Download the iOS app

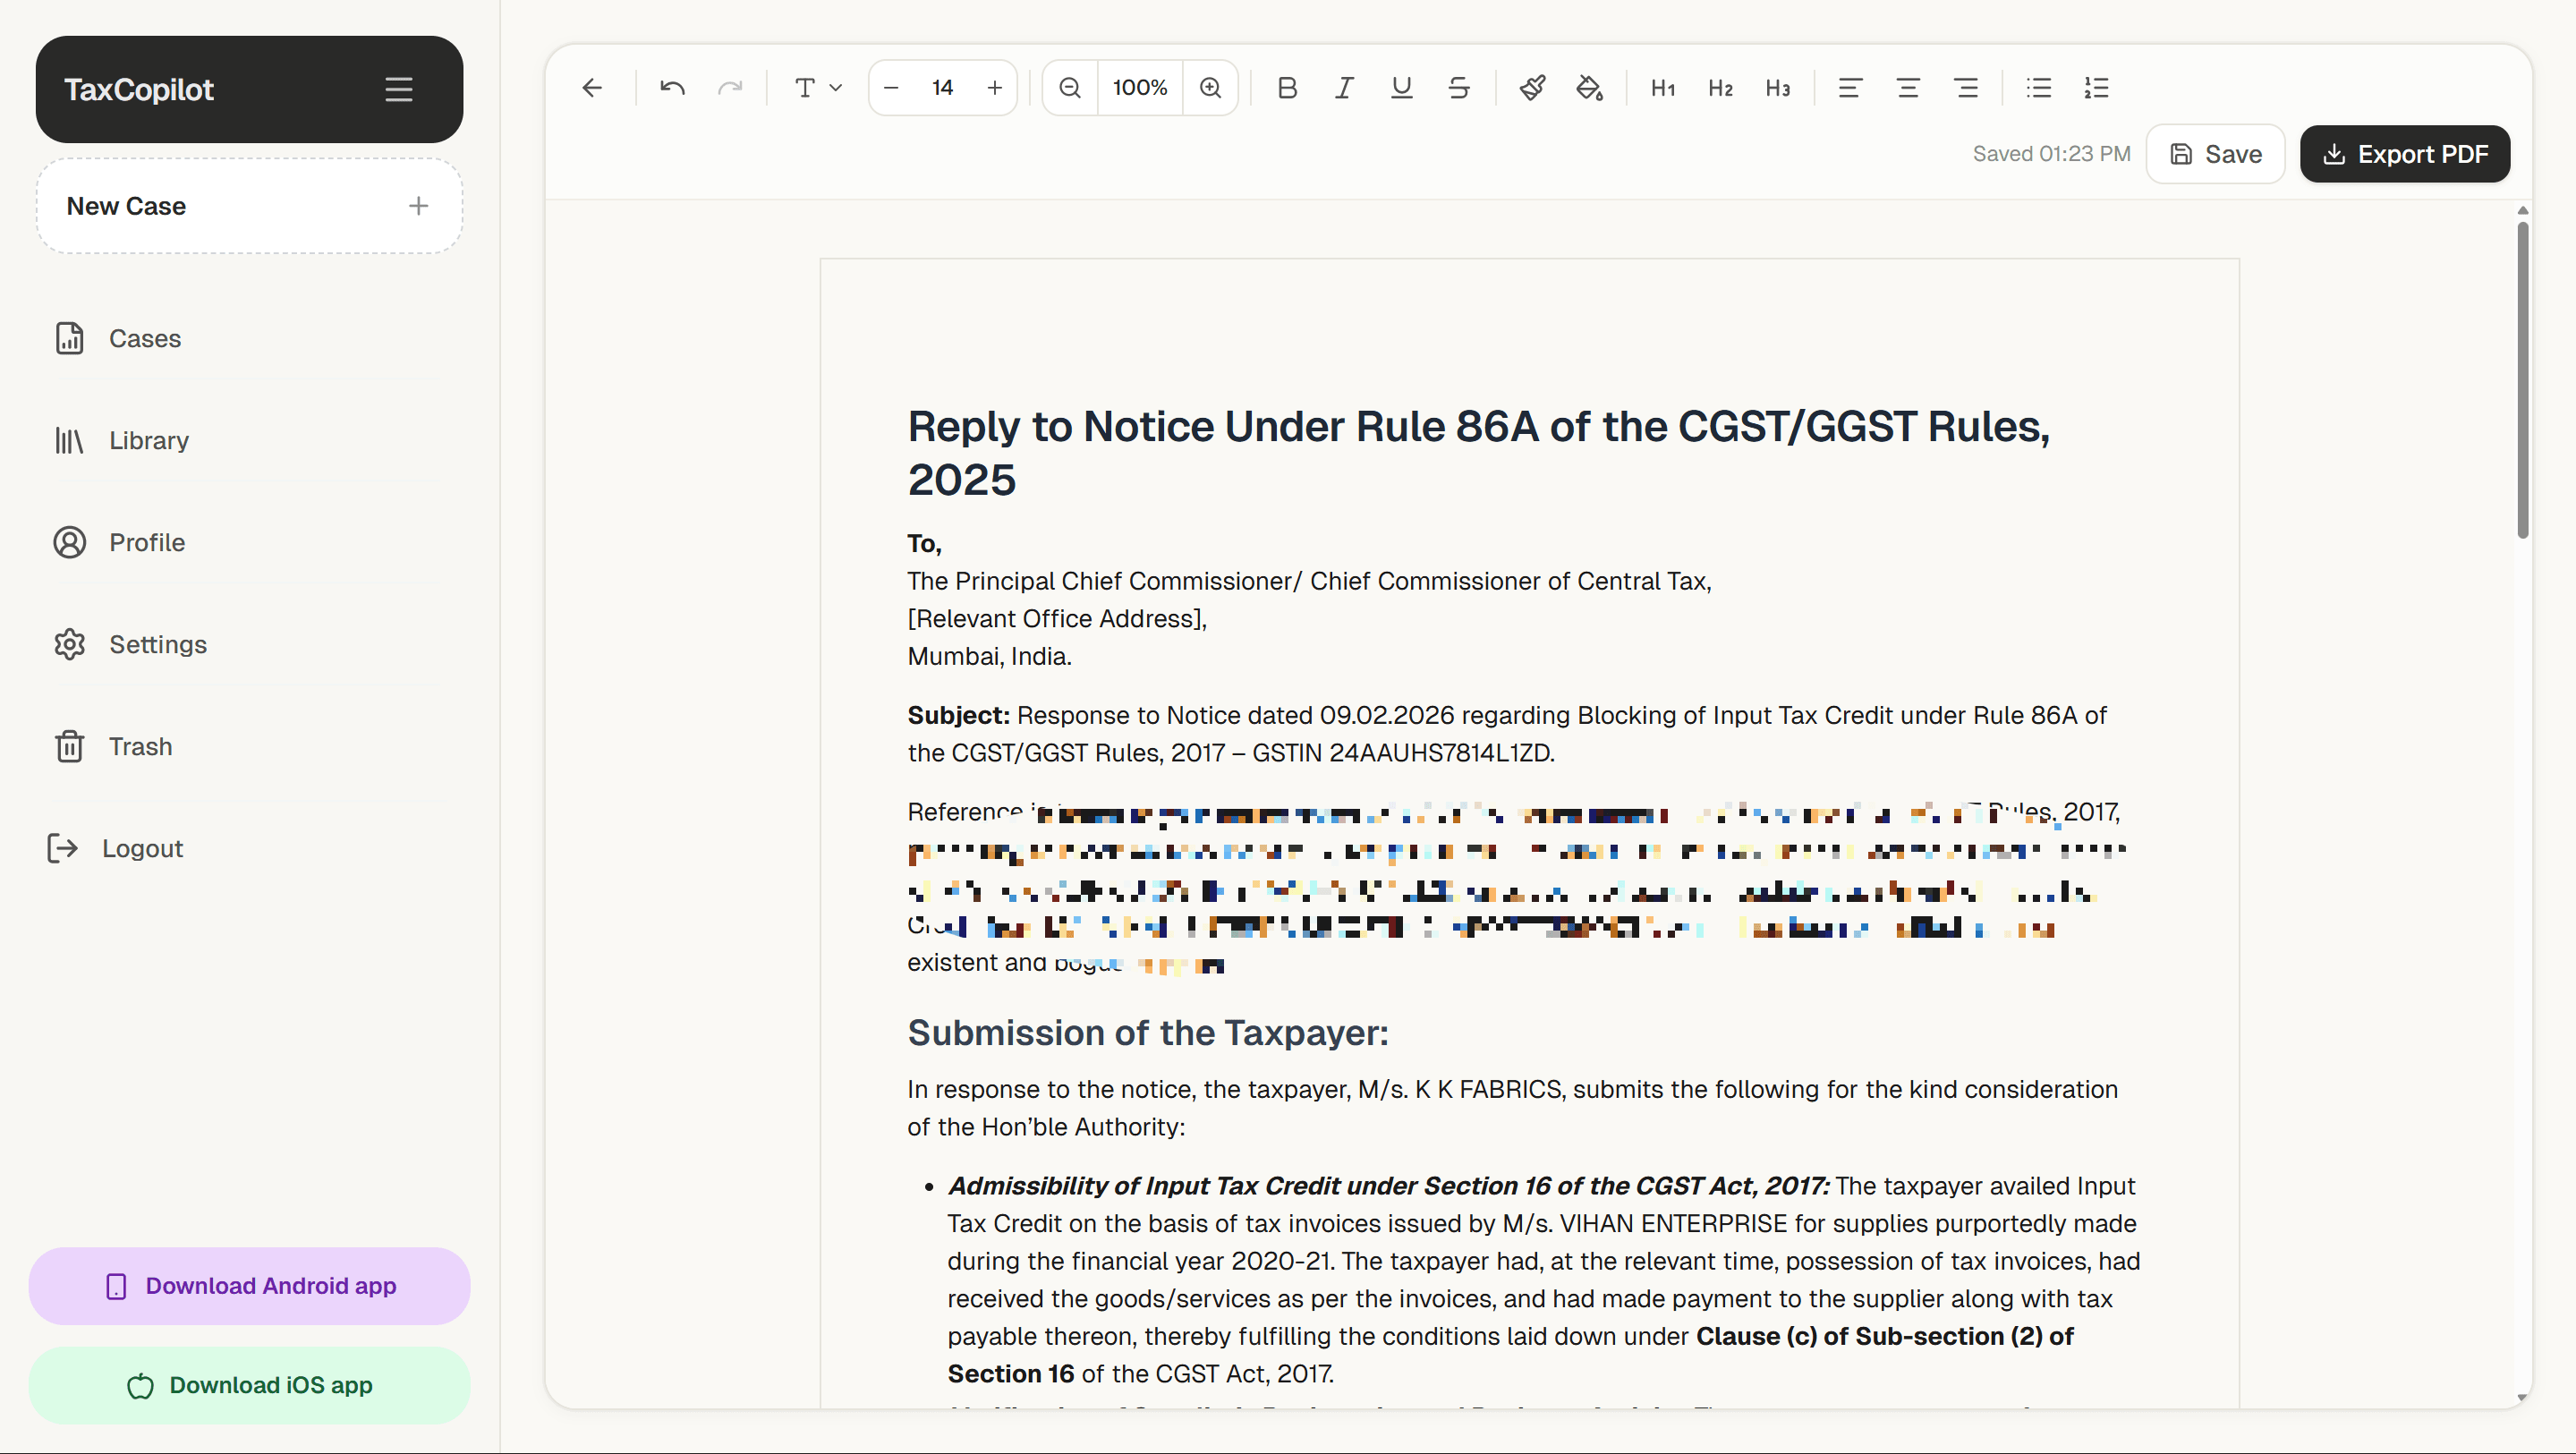pos(249,1386)
